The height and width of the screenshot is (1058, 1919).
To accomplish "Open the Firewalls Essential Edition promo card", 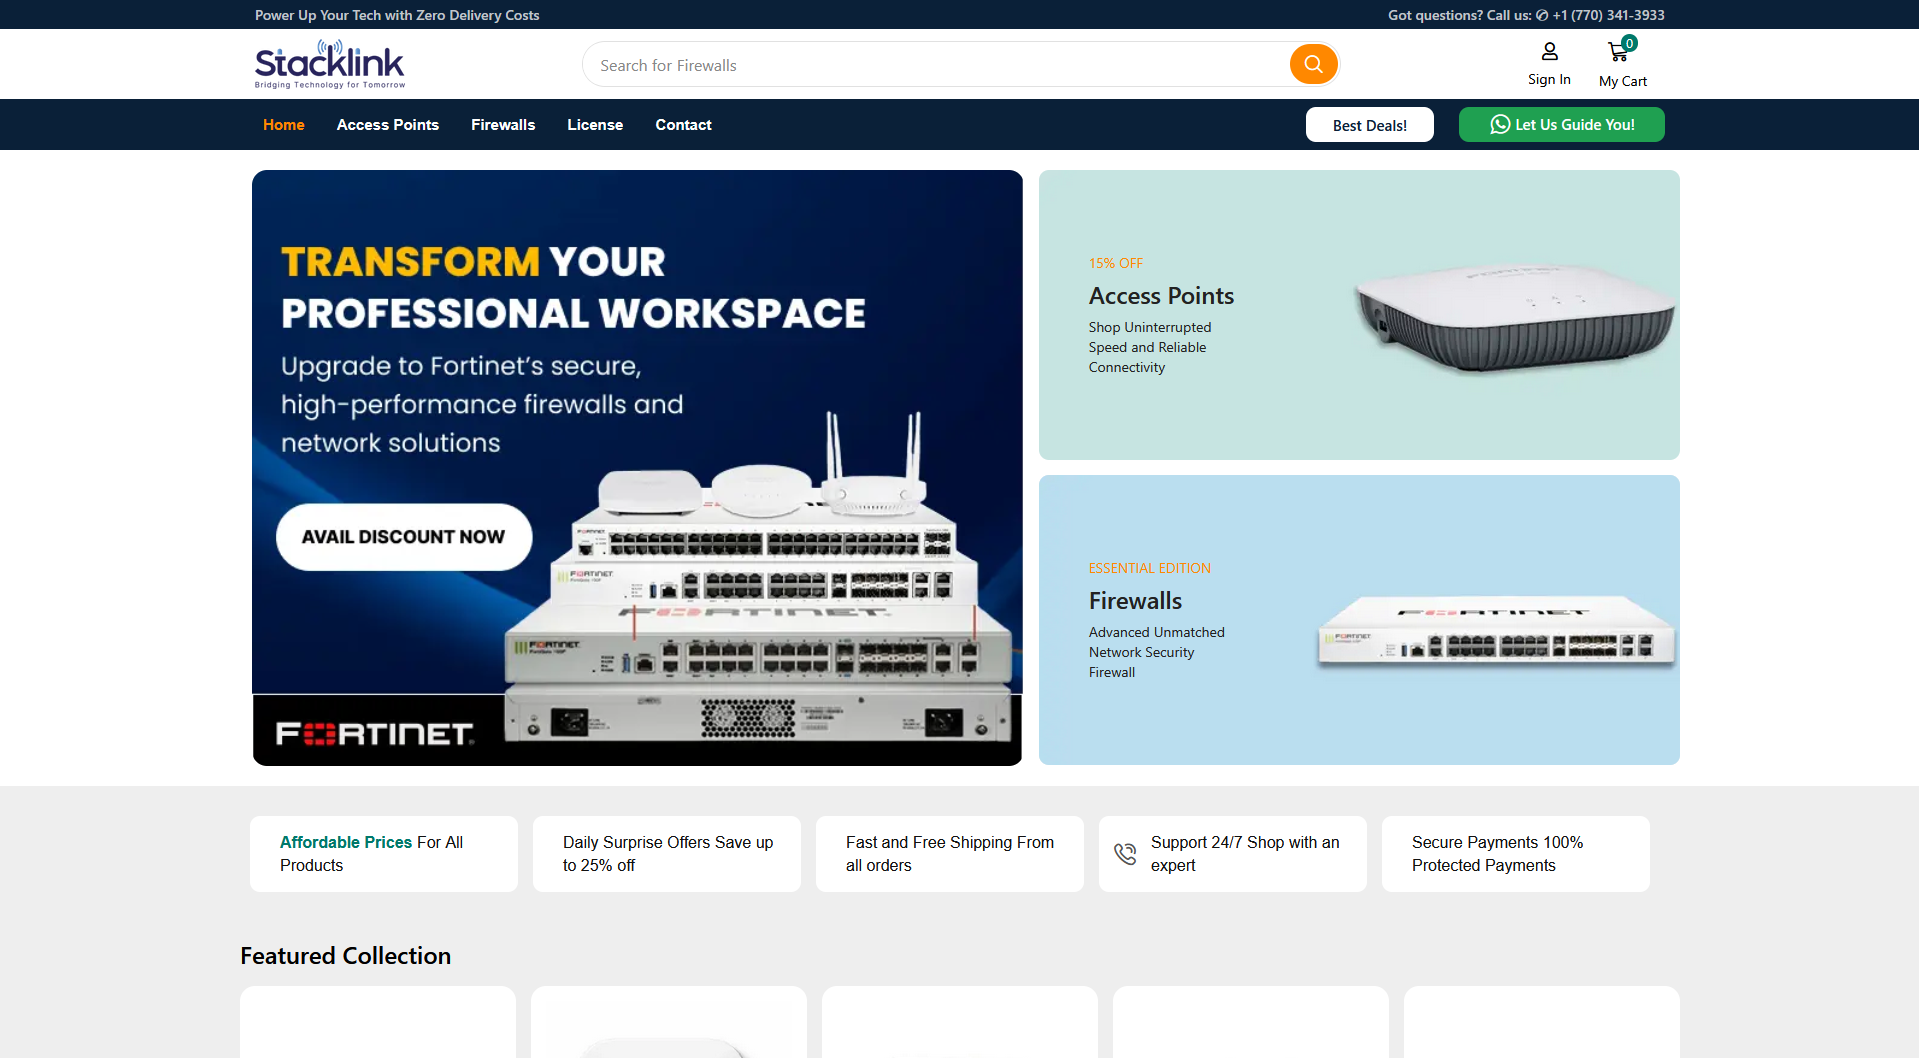I will point(1359,620).
